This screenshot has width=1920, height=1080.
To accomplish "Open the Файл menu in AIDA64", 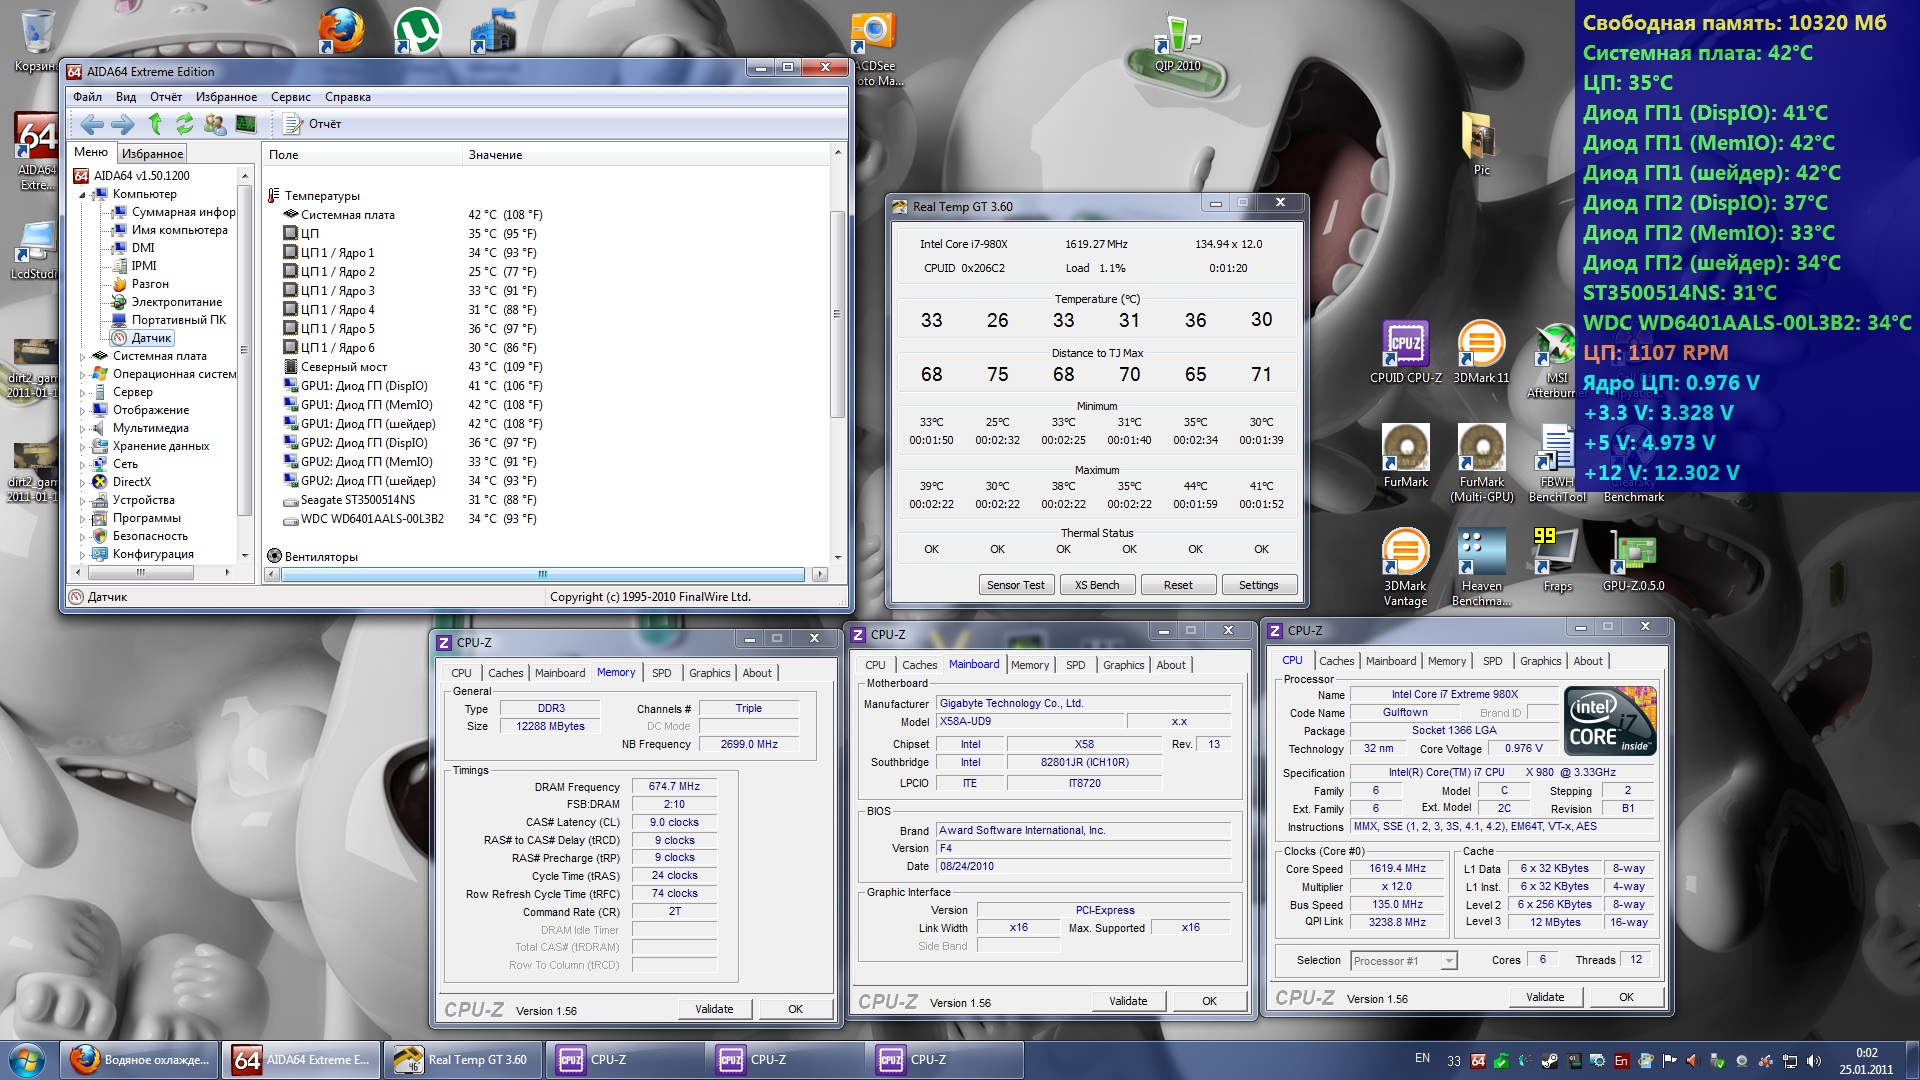I will (x=87, y=97).
